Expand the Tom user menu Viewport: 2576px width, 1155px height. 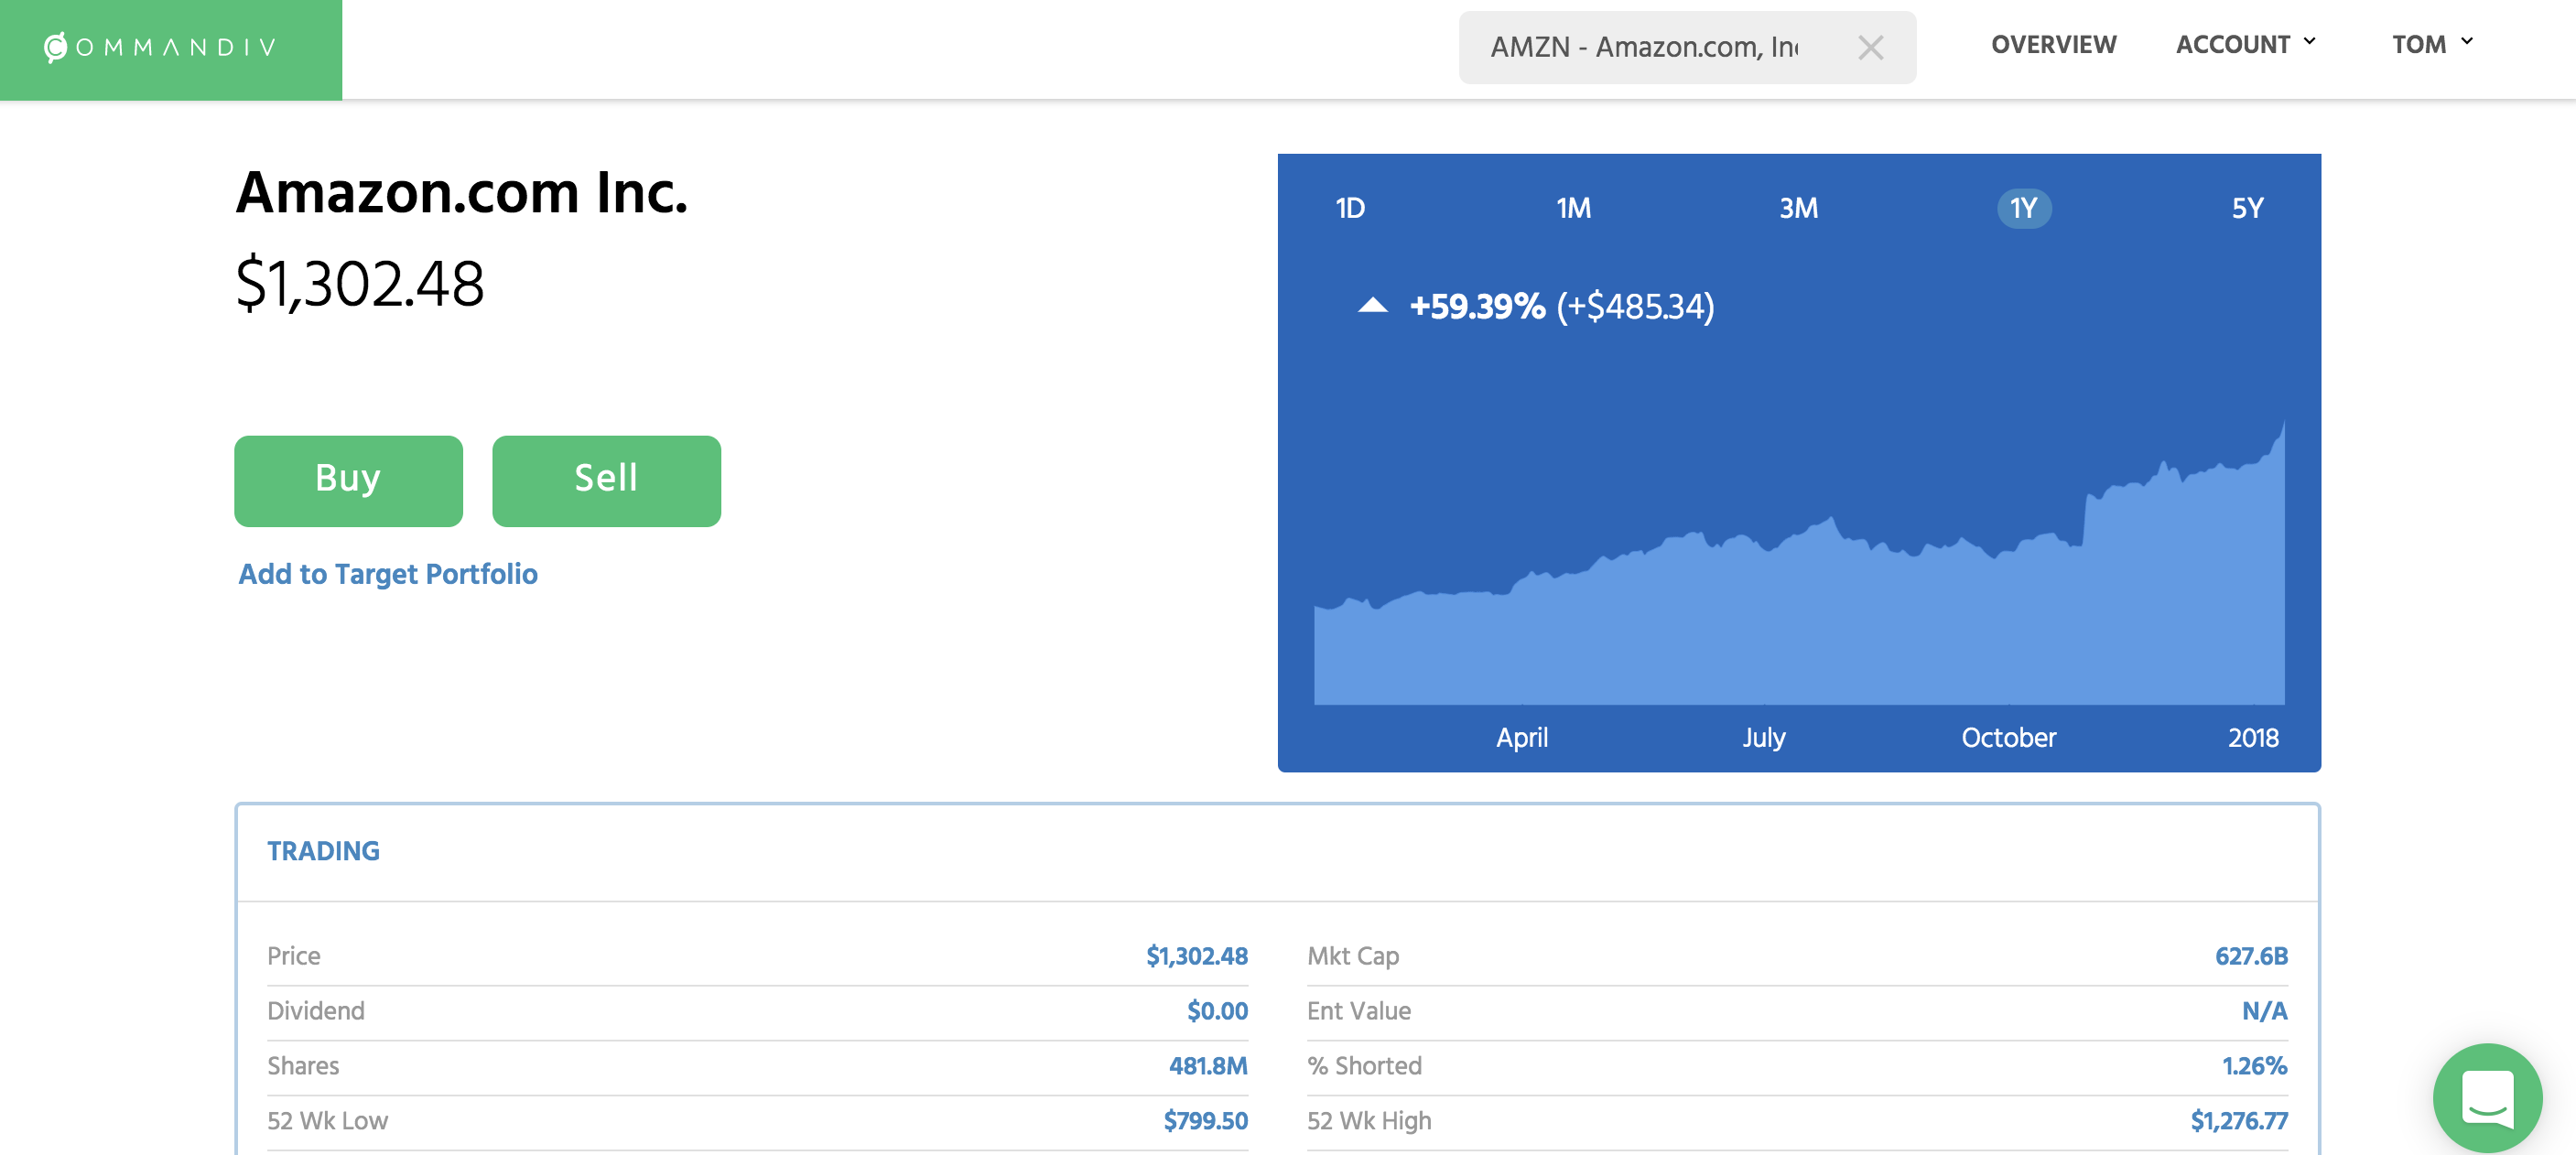coord(2431,45)
